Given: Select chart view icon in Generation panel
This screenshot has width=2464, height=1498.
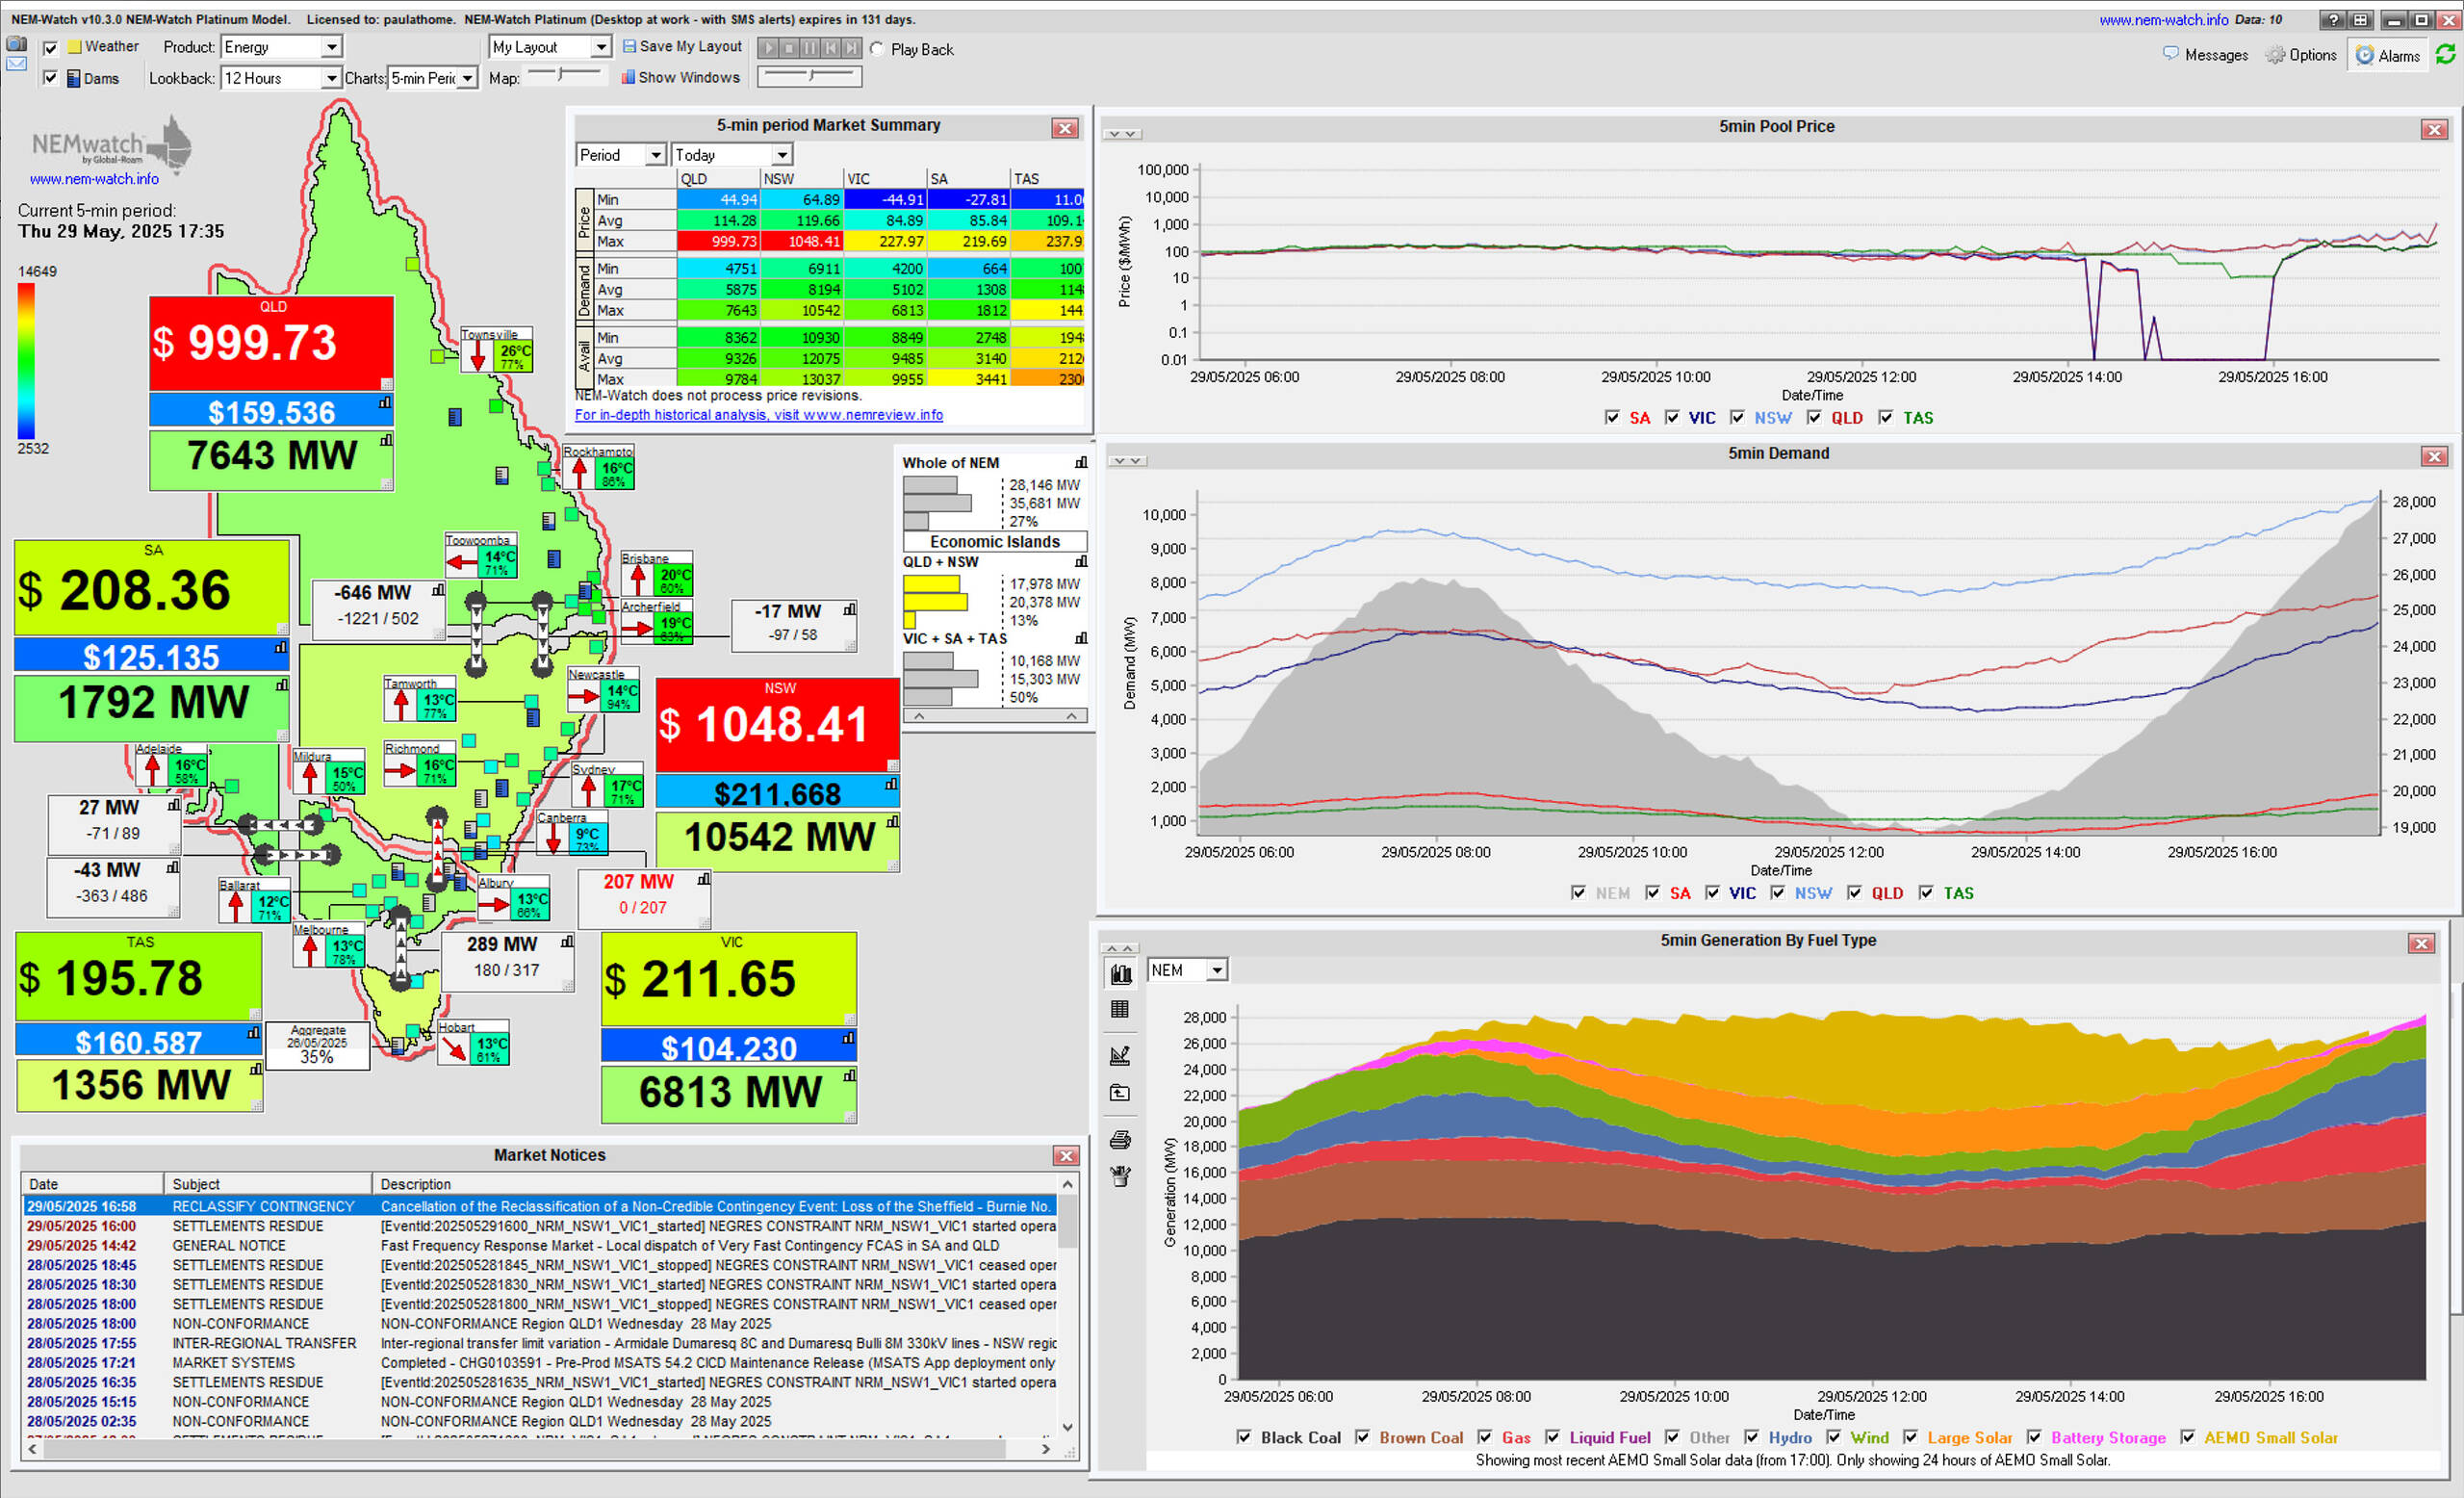Looking at the screenshot, I should pyautogui.click(x=1121, y=973).
